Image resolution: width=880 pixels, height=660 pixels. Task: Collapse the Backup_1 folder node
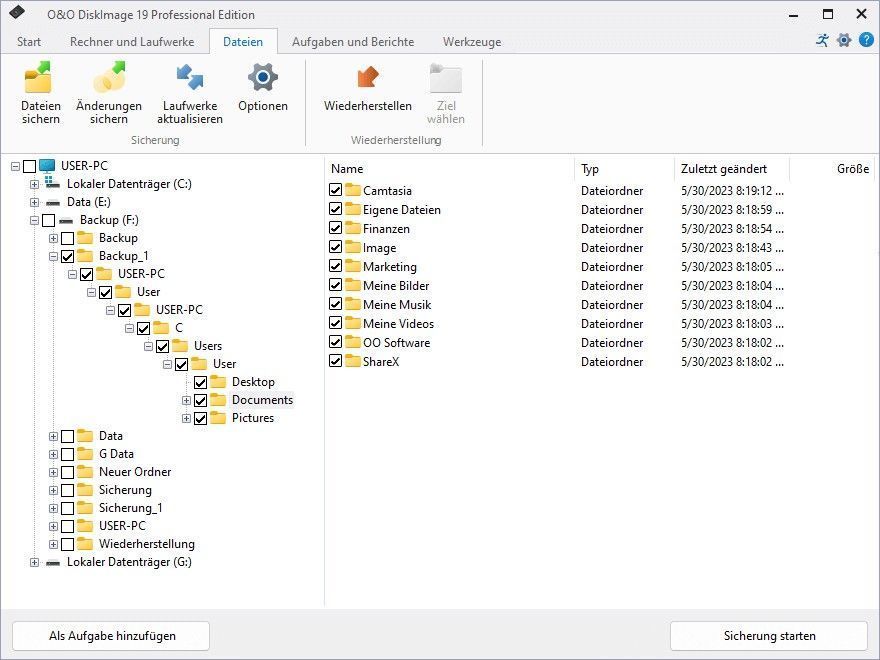53,256
